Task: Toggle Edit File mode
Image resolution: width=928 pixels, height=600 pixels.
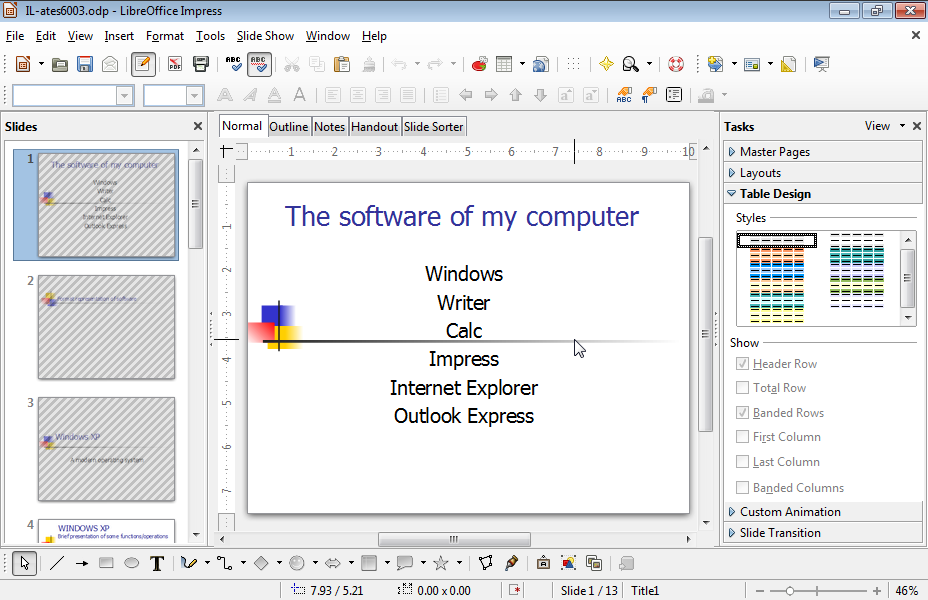Action: click(x=143, y=64)
